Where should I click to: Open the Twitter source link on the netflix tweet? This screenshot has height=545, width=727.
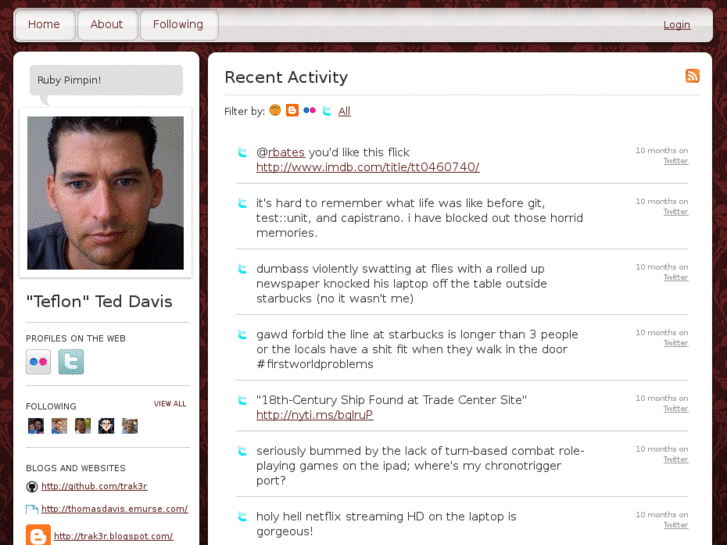pos(676,525)
